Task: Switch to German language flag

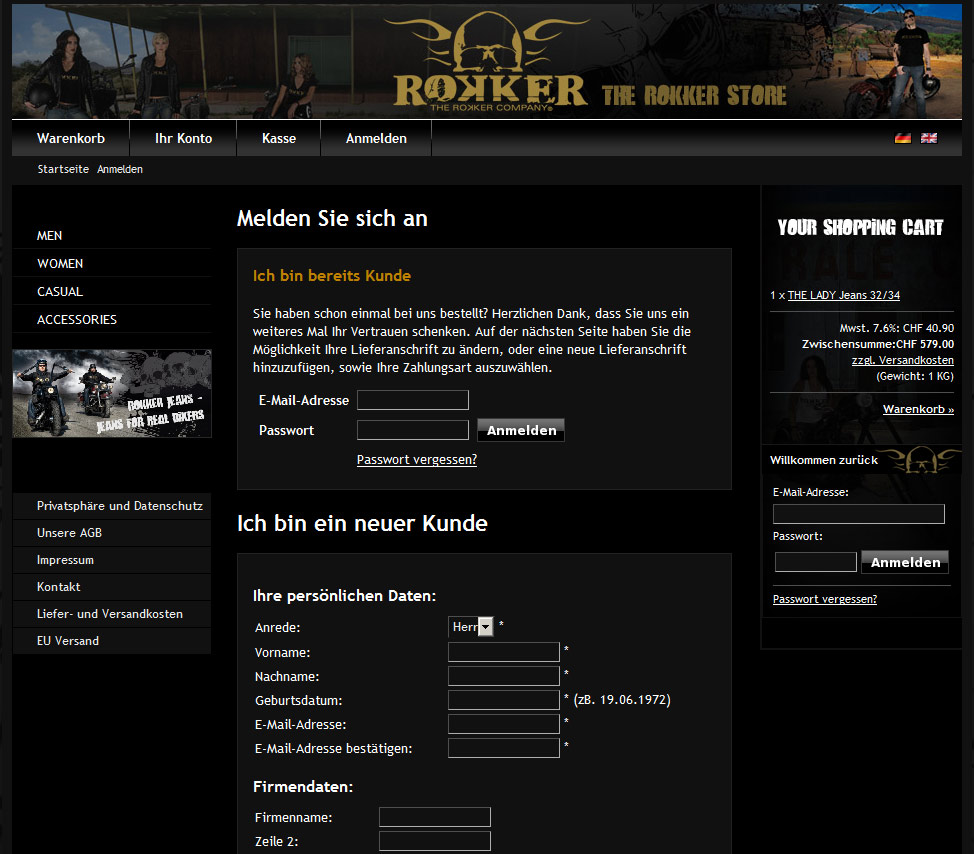Action: (903, 138)
